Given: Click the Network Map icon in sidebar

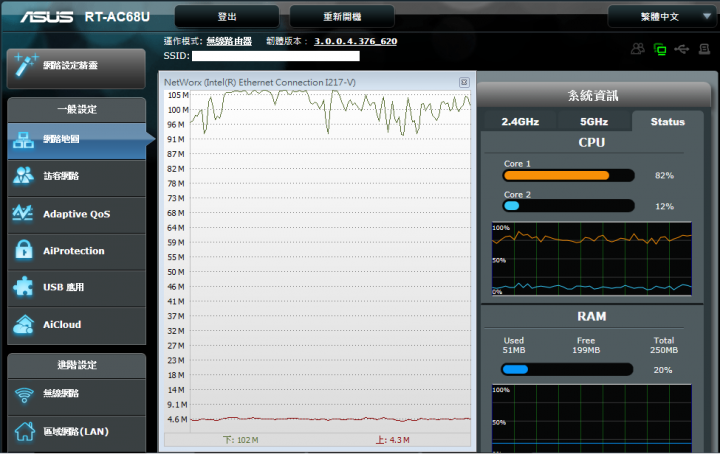Looking at the screenshot, I should coord(23,140).
